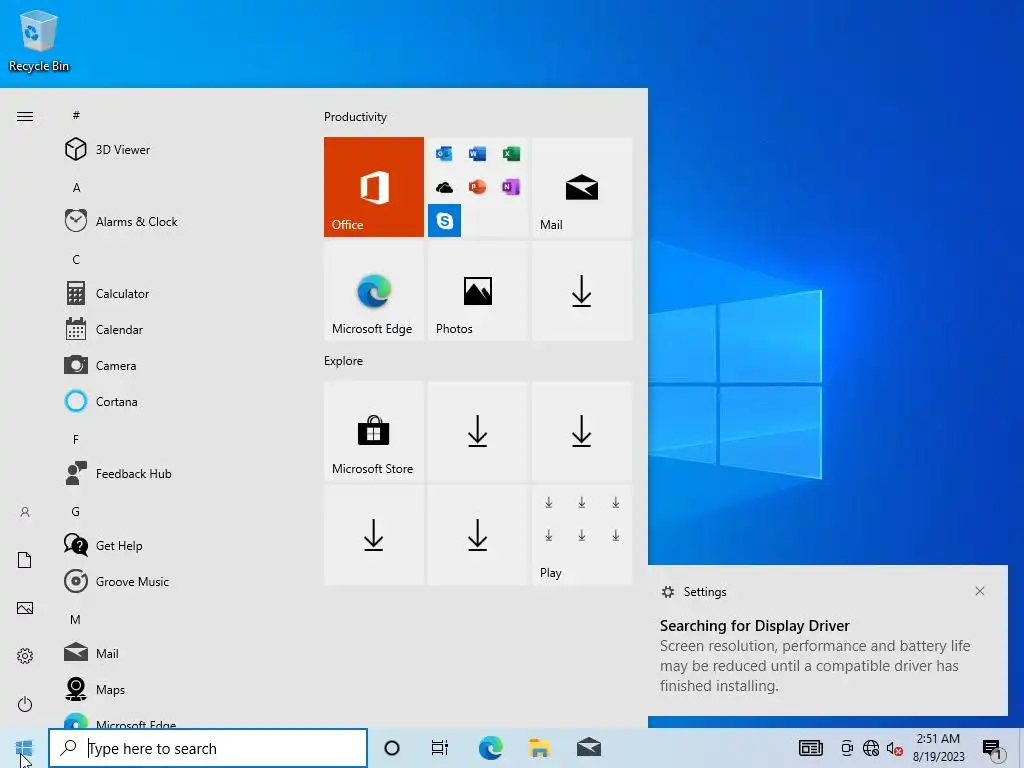
Task: Click the muted volume tray icon
Action: point(895,748)
